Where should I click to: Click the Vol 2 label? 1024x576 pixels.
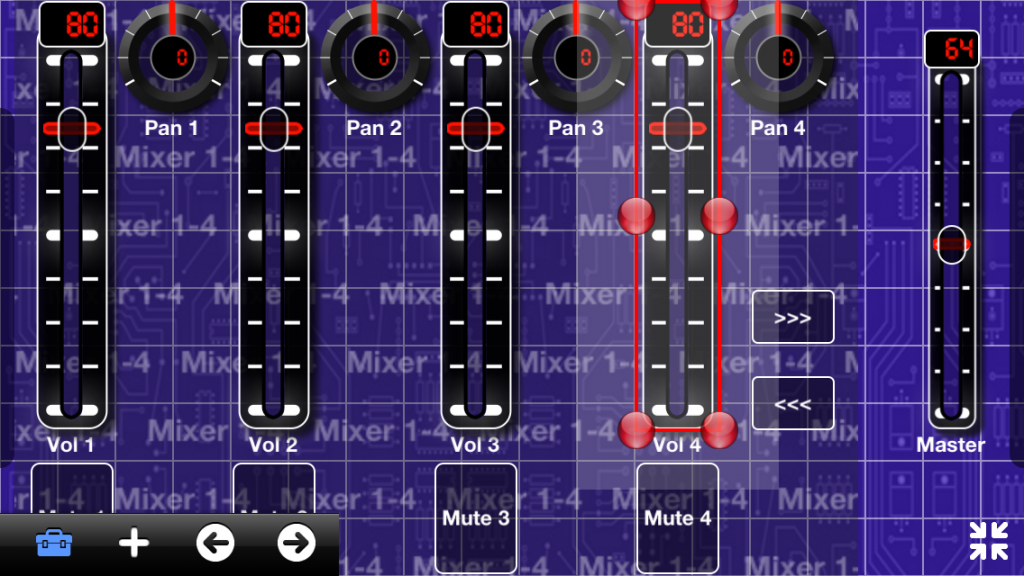click(273, 445)
